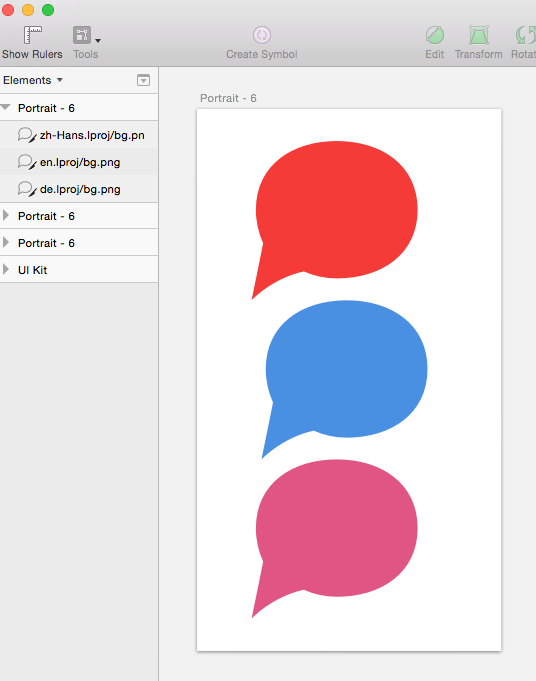The width and height of the screenshot is (536, 681).
Task: Select the Edit tool icon
Action: (435, 35)
